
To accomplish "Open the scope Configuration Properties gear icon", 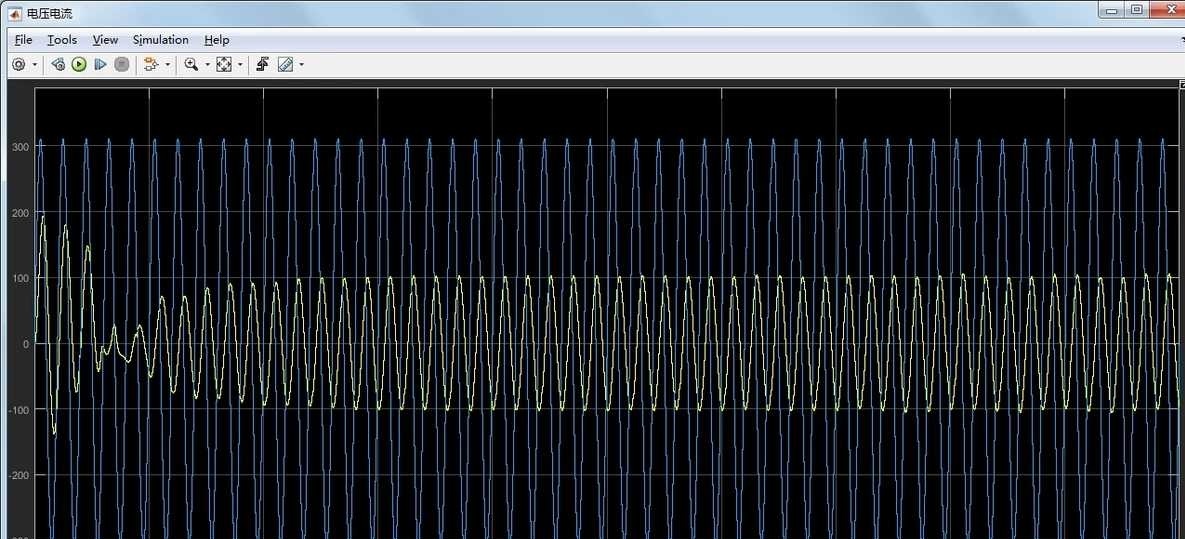I will click(19, 65).
